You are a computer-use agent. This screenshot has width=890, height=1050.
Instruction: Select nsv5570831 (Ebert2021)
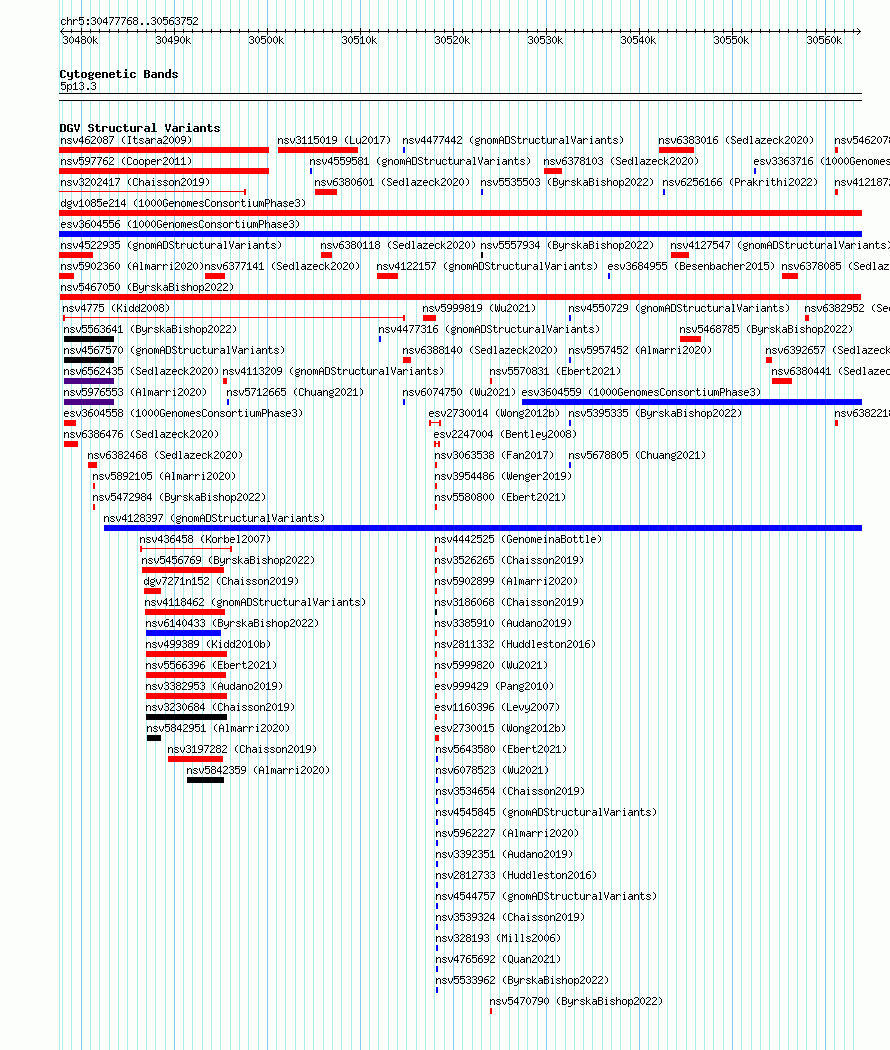(x=555, y=371)
